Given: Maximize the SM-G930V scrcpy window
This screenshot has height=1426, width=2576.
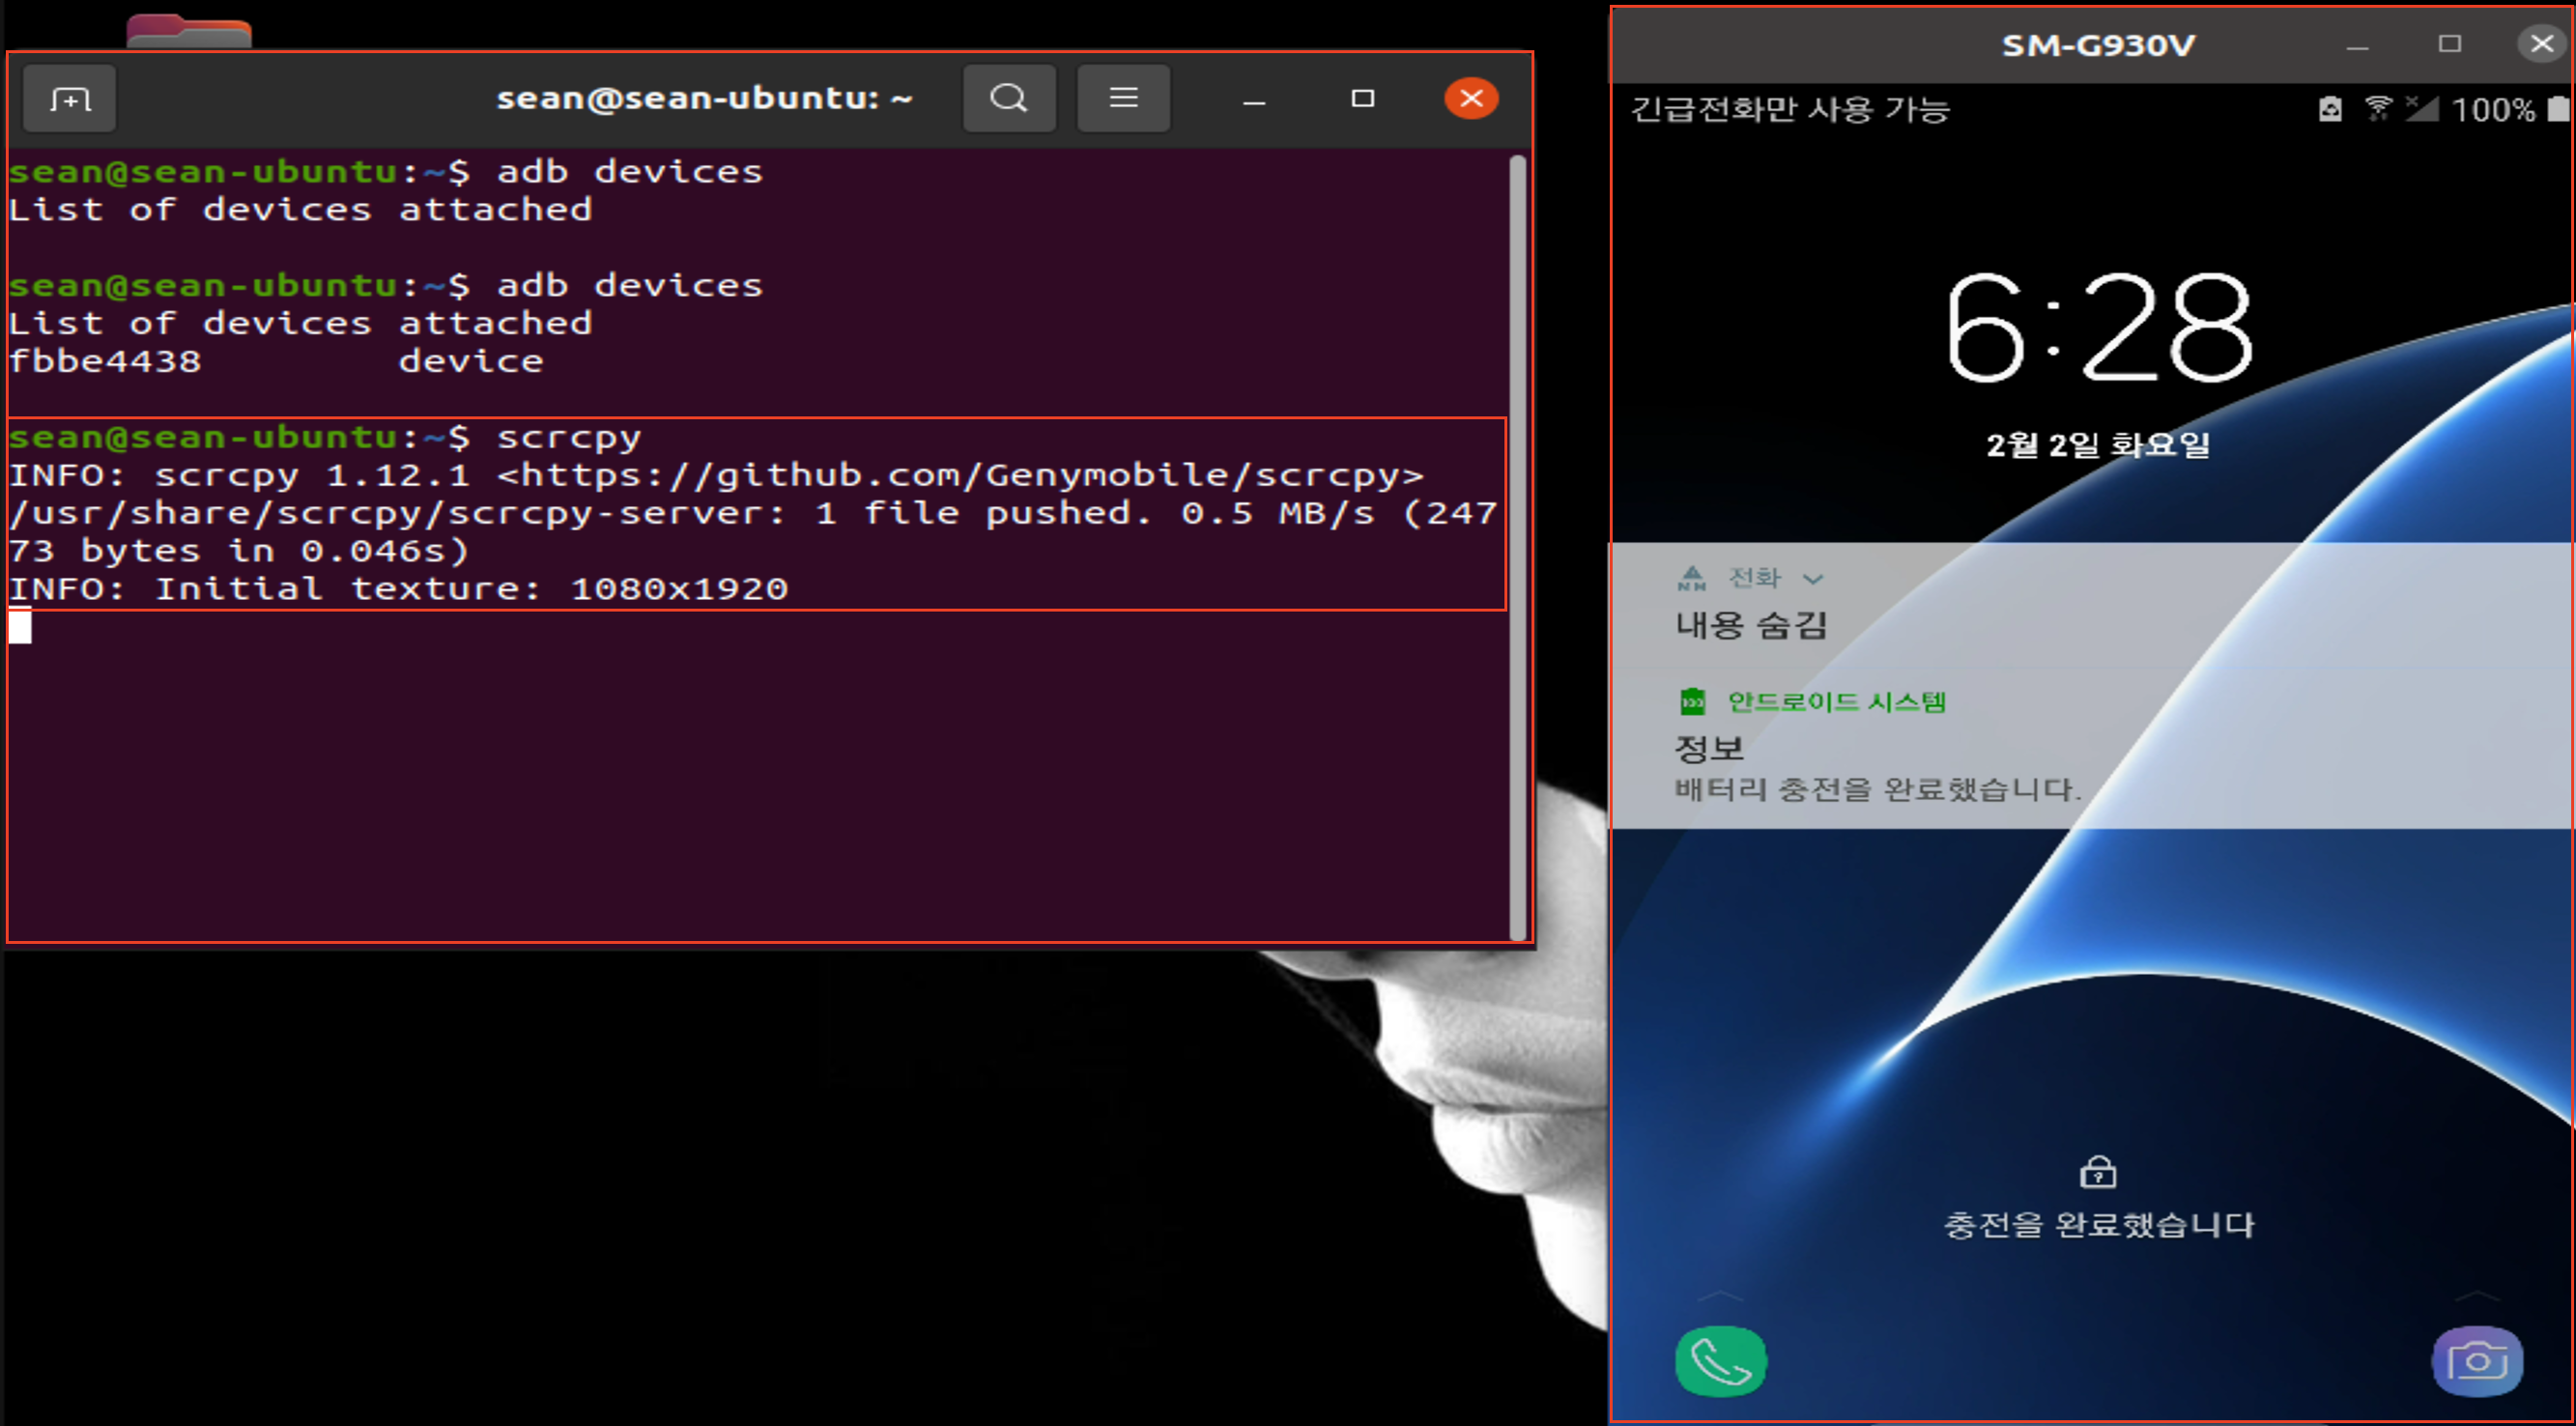Looking at the screenshot, I should coord(2449,44).
